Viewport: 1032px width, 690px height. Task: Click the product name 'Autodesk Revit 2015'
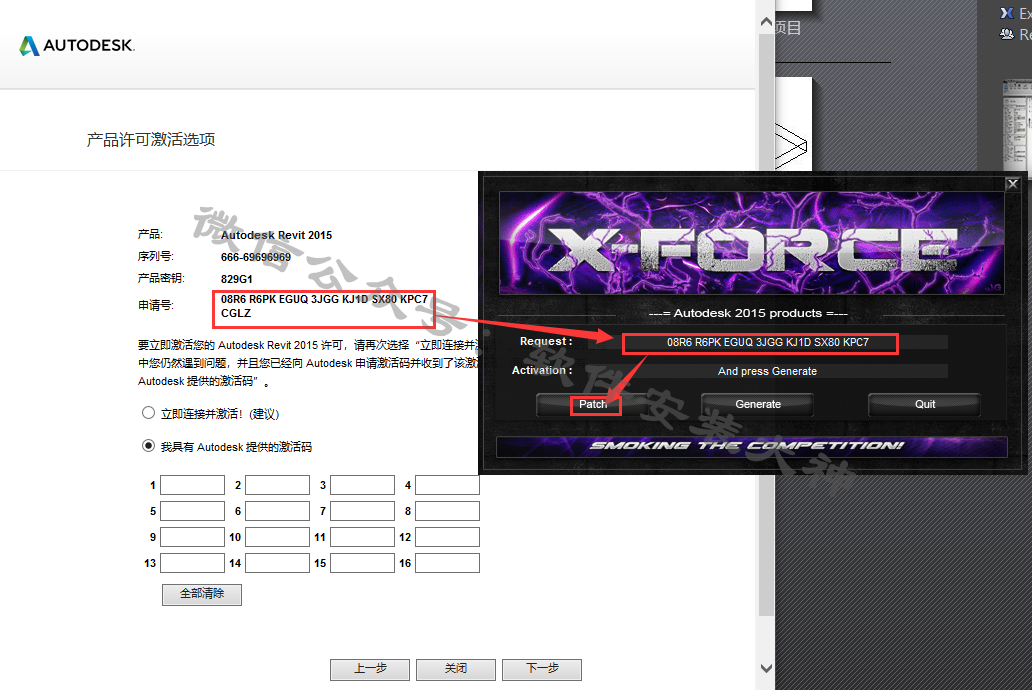(x=276, y=235)
